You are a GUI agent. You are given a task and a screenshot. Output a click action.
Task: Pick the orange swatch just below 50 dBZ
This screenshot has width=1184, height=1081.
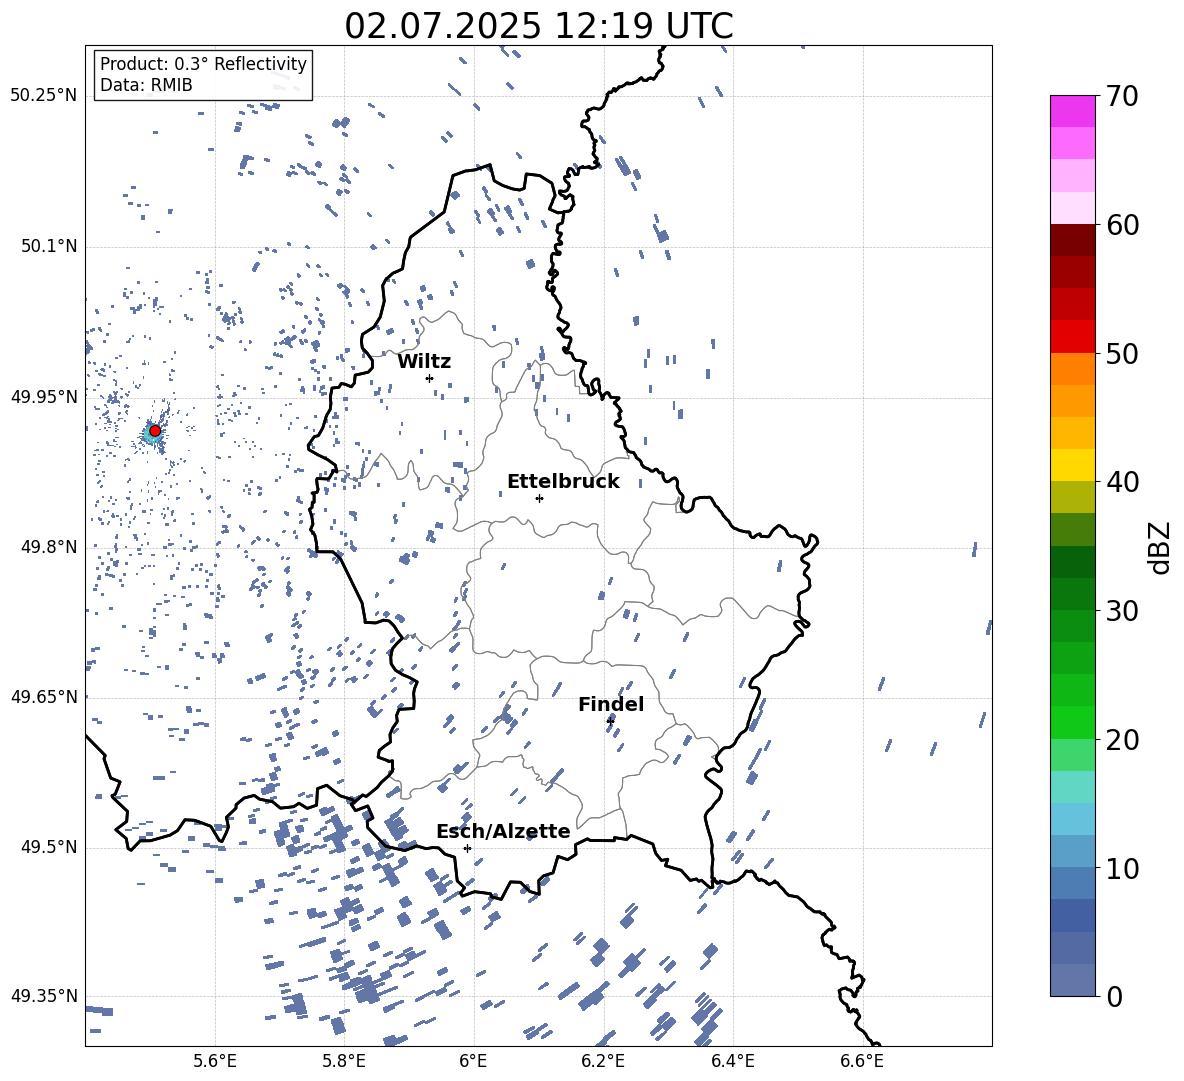click(x=1073, y=369)
